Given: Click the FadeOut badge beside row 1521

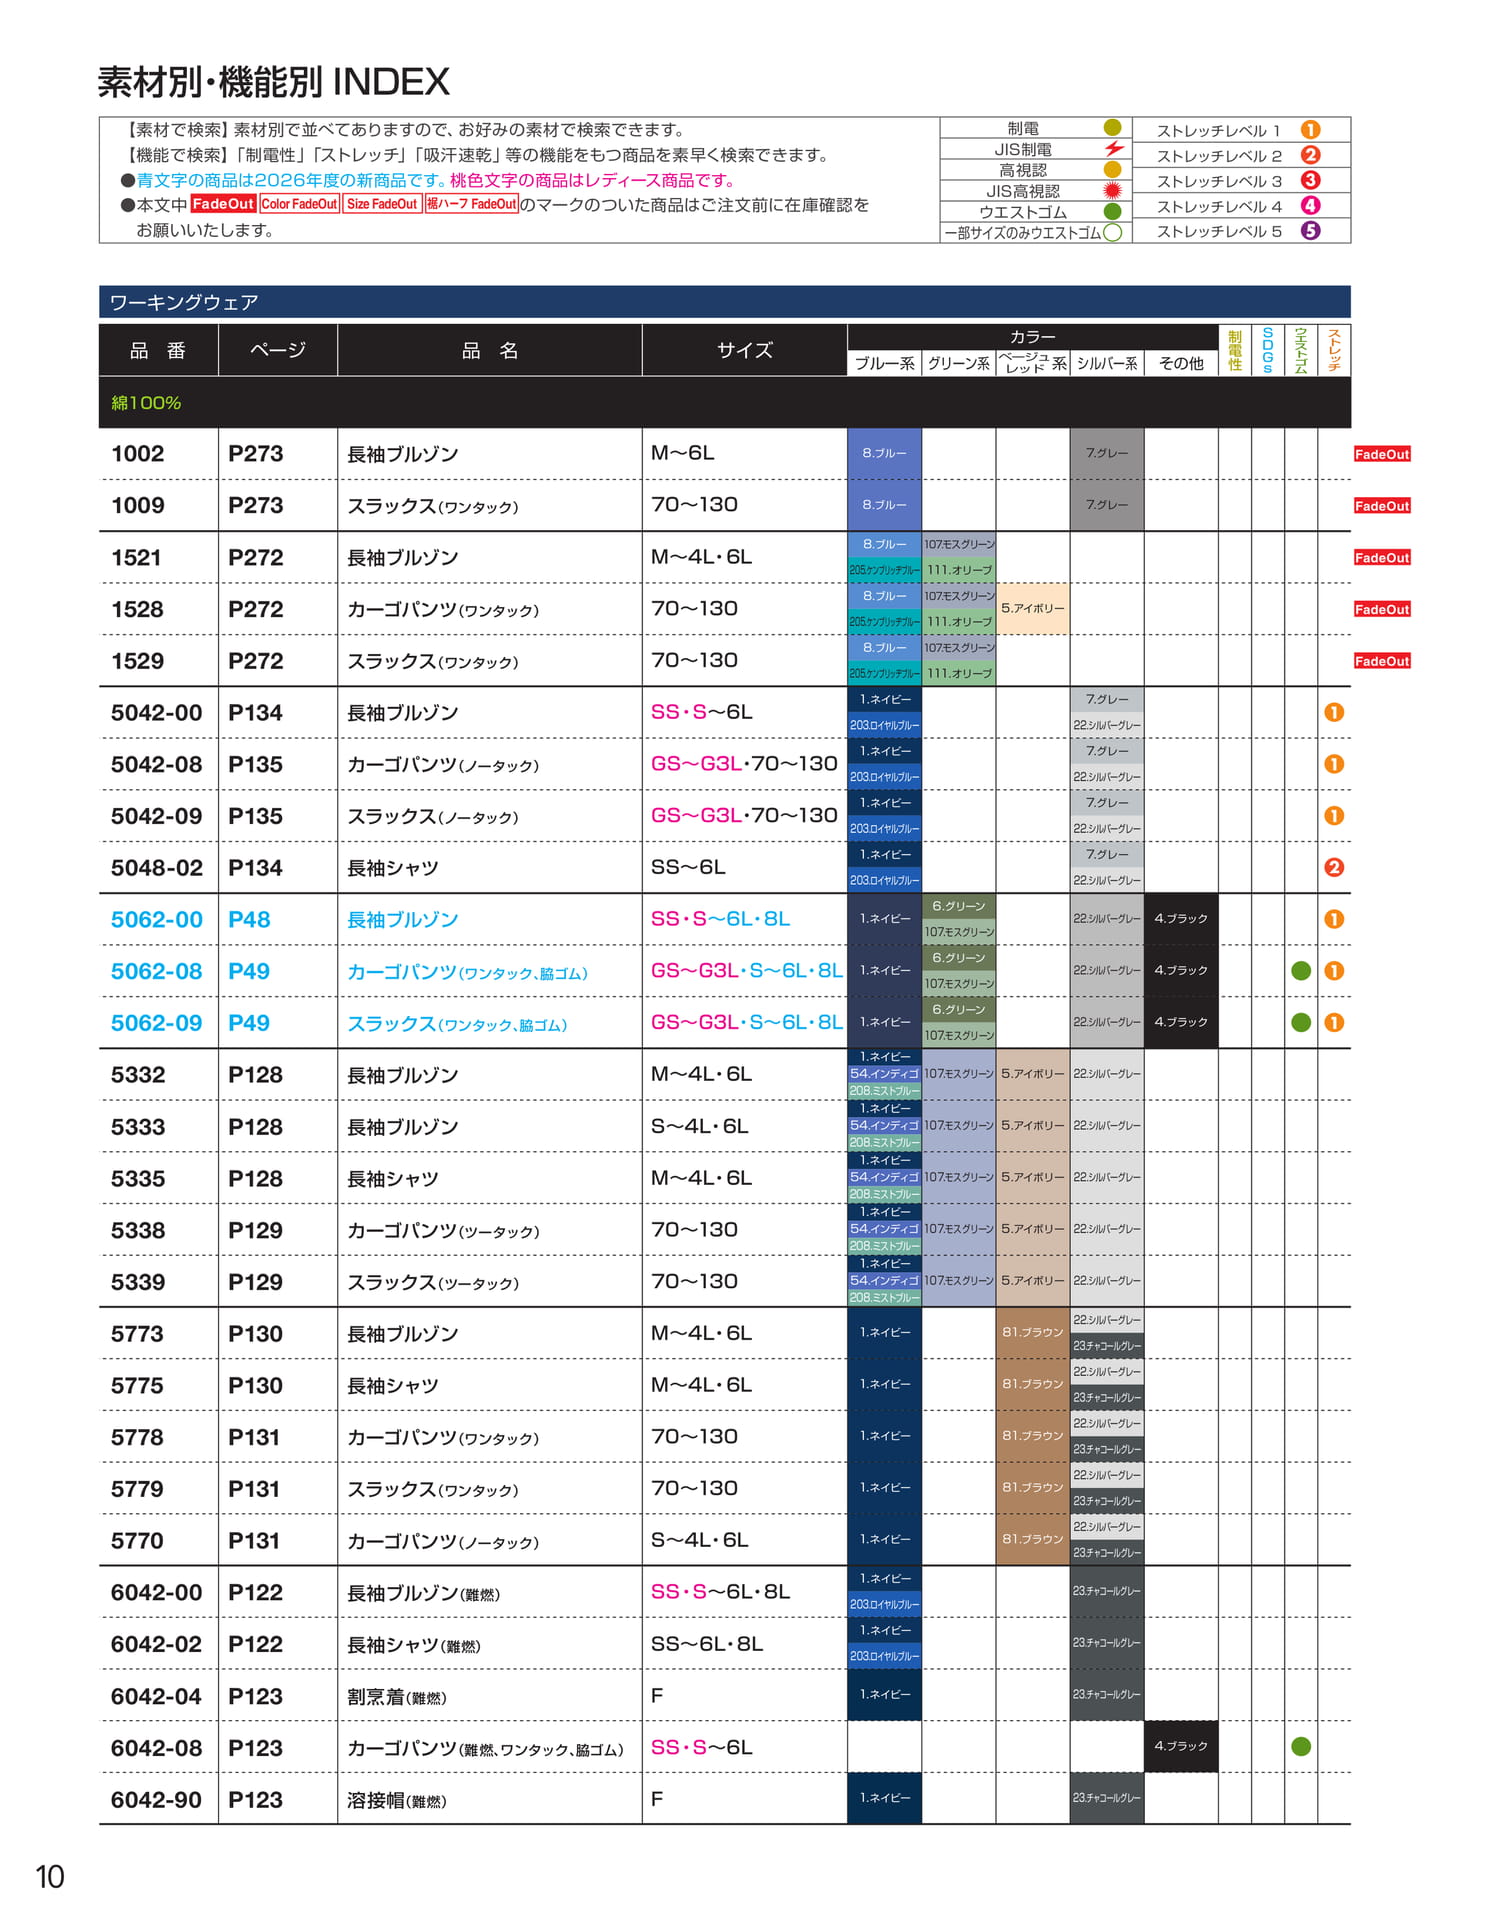Looking at the screenshot, I should pyautogui.click(x=1382, y=558).
